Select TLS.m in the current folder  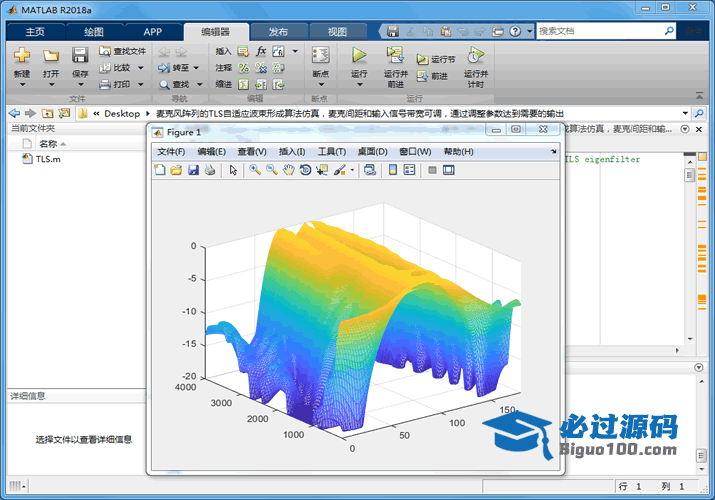tap(46, 159)
